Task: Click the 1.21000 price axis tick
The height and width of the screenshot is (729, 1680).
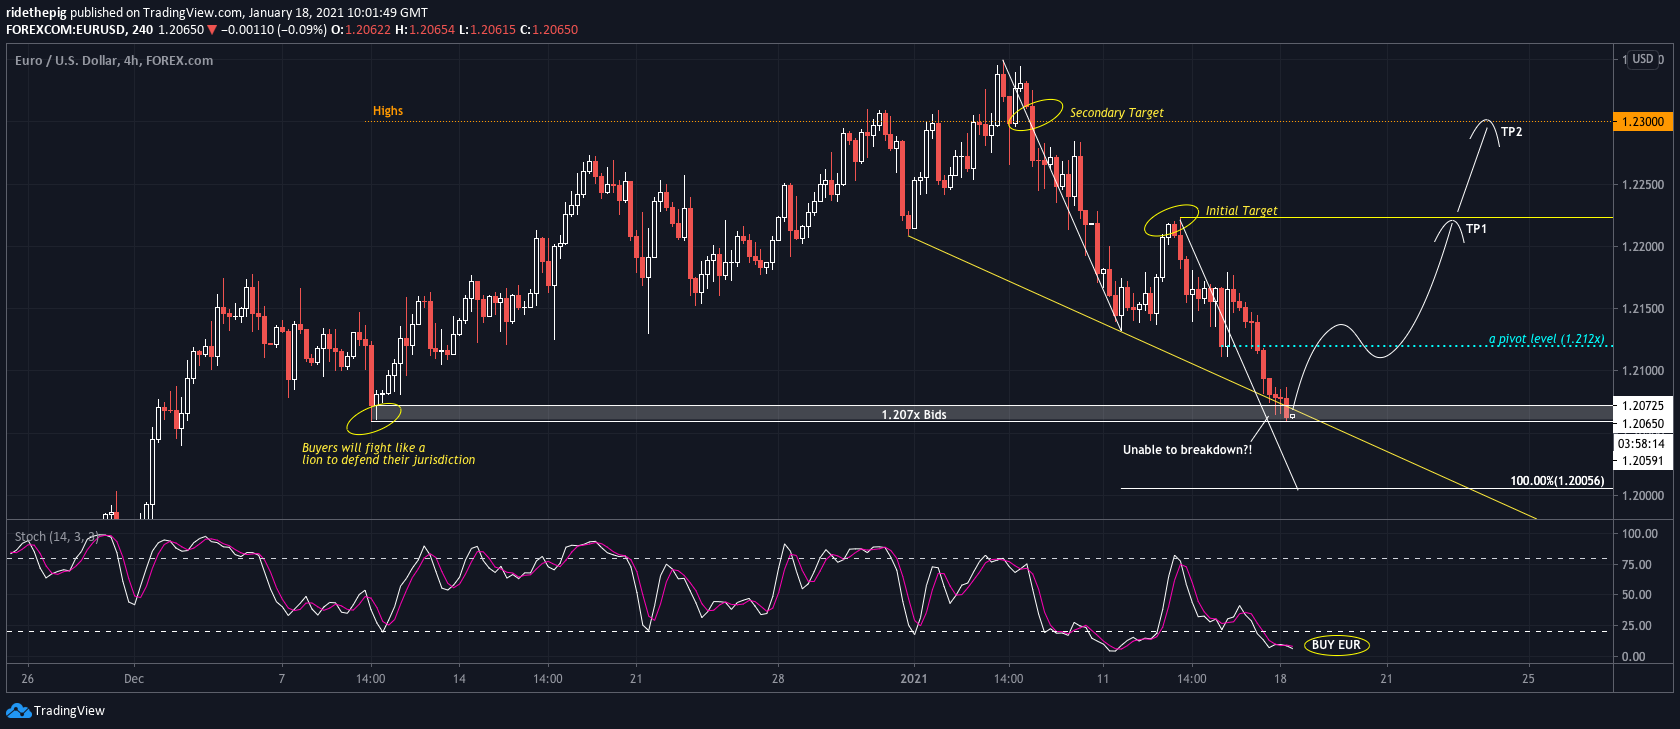Action: 1643,371
